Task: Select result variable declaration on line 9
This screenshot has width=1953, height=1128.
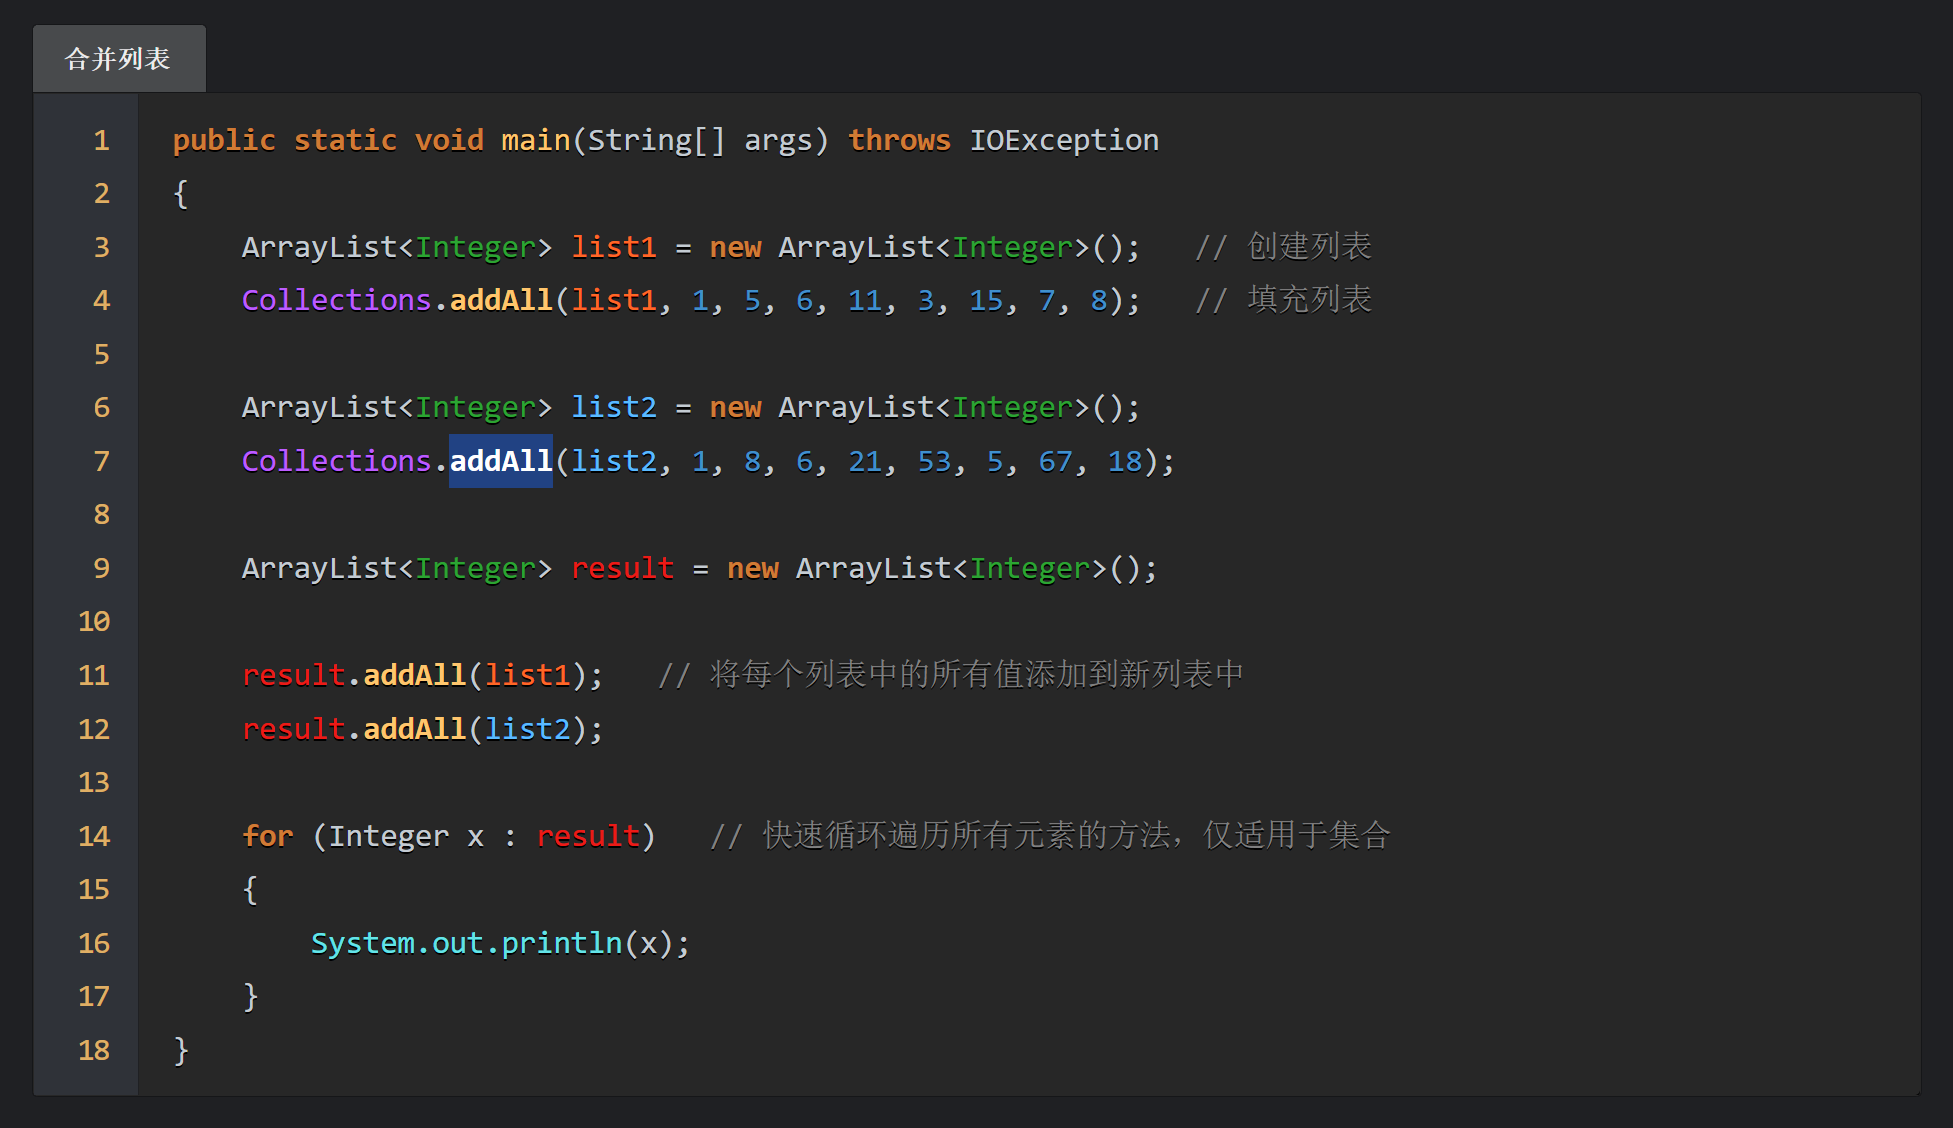Action: [622, 568]
